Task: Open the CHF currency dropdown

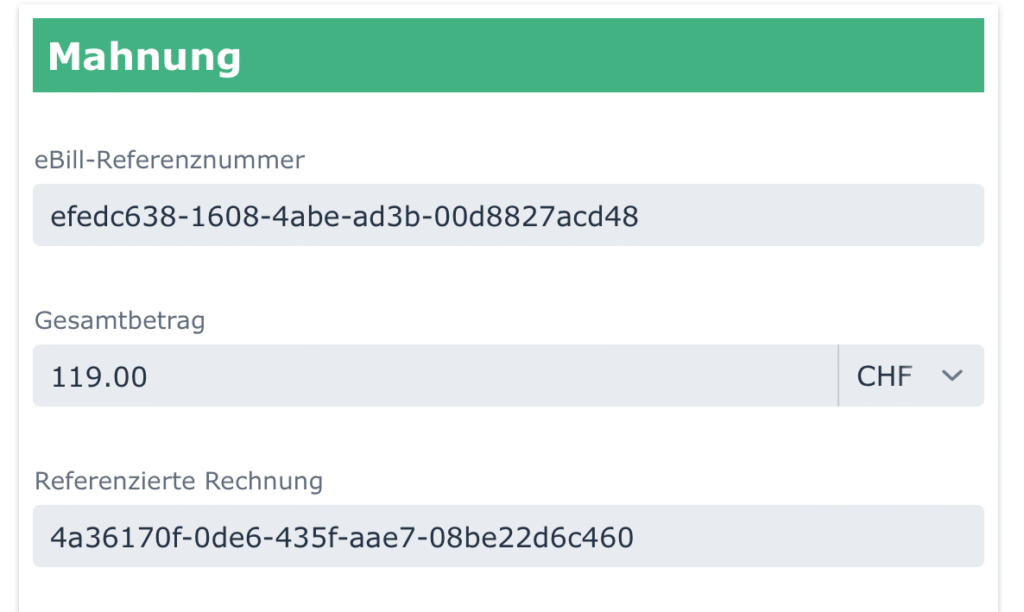Action: click(x=910, y=376)
